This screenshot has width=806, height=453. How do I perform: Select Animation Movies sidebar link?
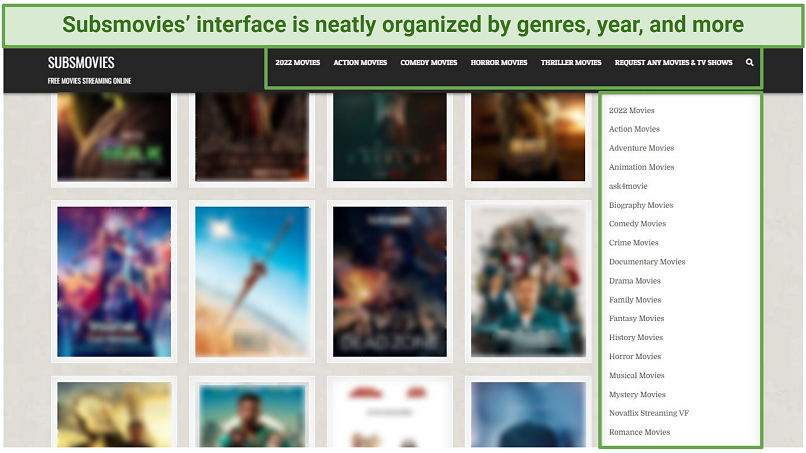(642, 167)
